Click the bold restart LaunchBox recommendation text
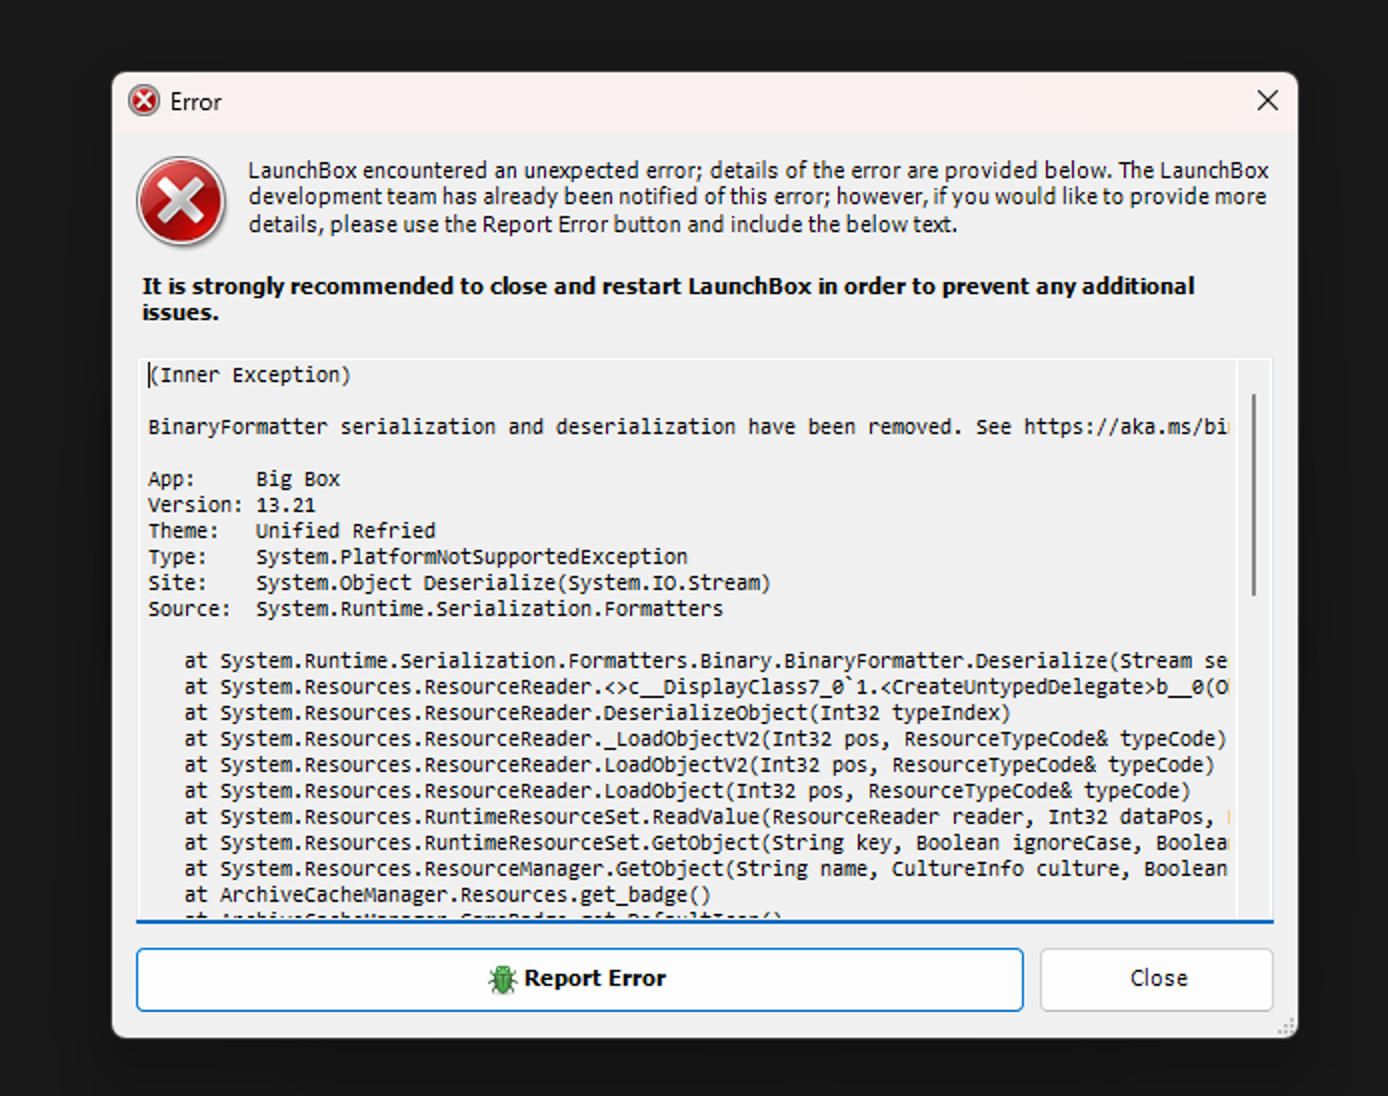The height and width of the screenshot is (1096, 1388). (x=668, y=299)
